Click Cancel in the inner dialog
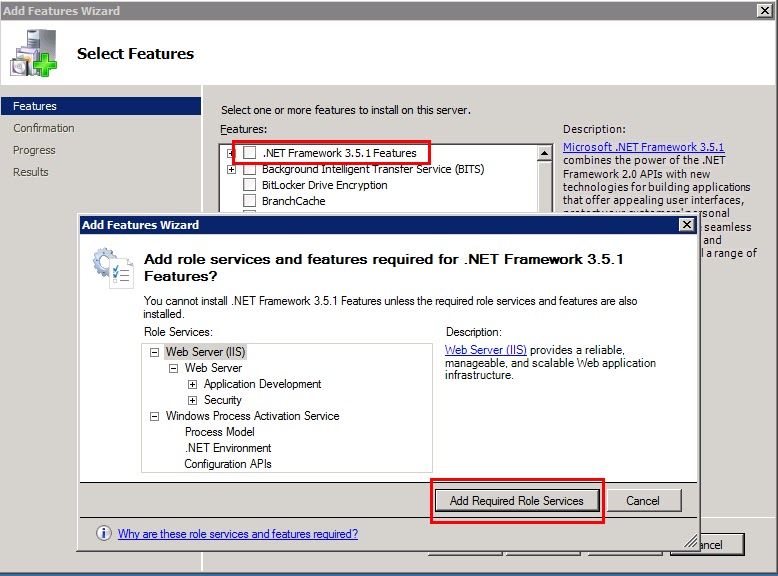 (643, 501)
